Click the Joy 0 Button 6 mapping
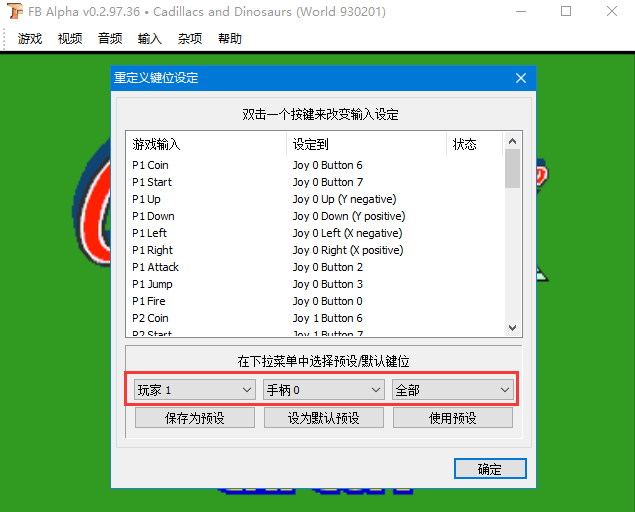The height and width of the screenshot is (512, 635). (328, 165)
